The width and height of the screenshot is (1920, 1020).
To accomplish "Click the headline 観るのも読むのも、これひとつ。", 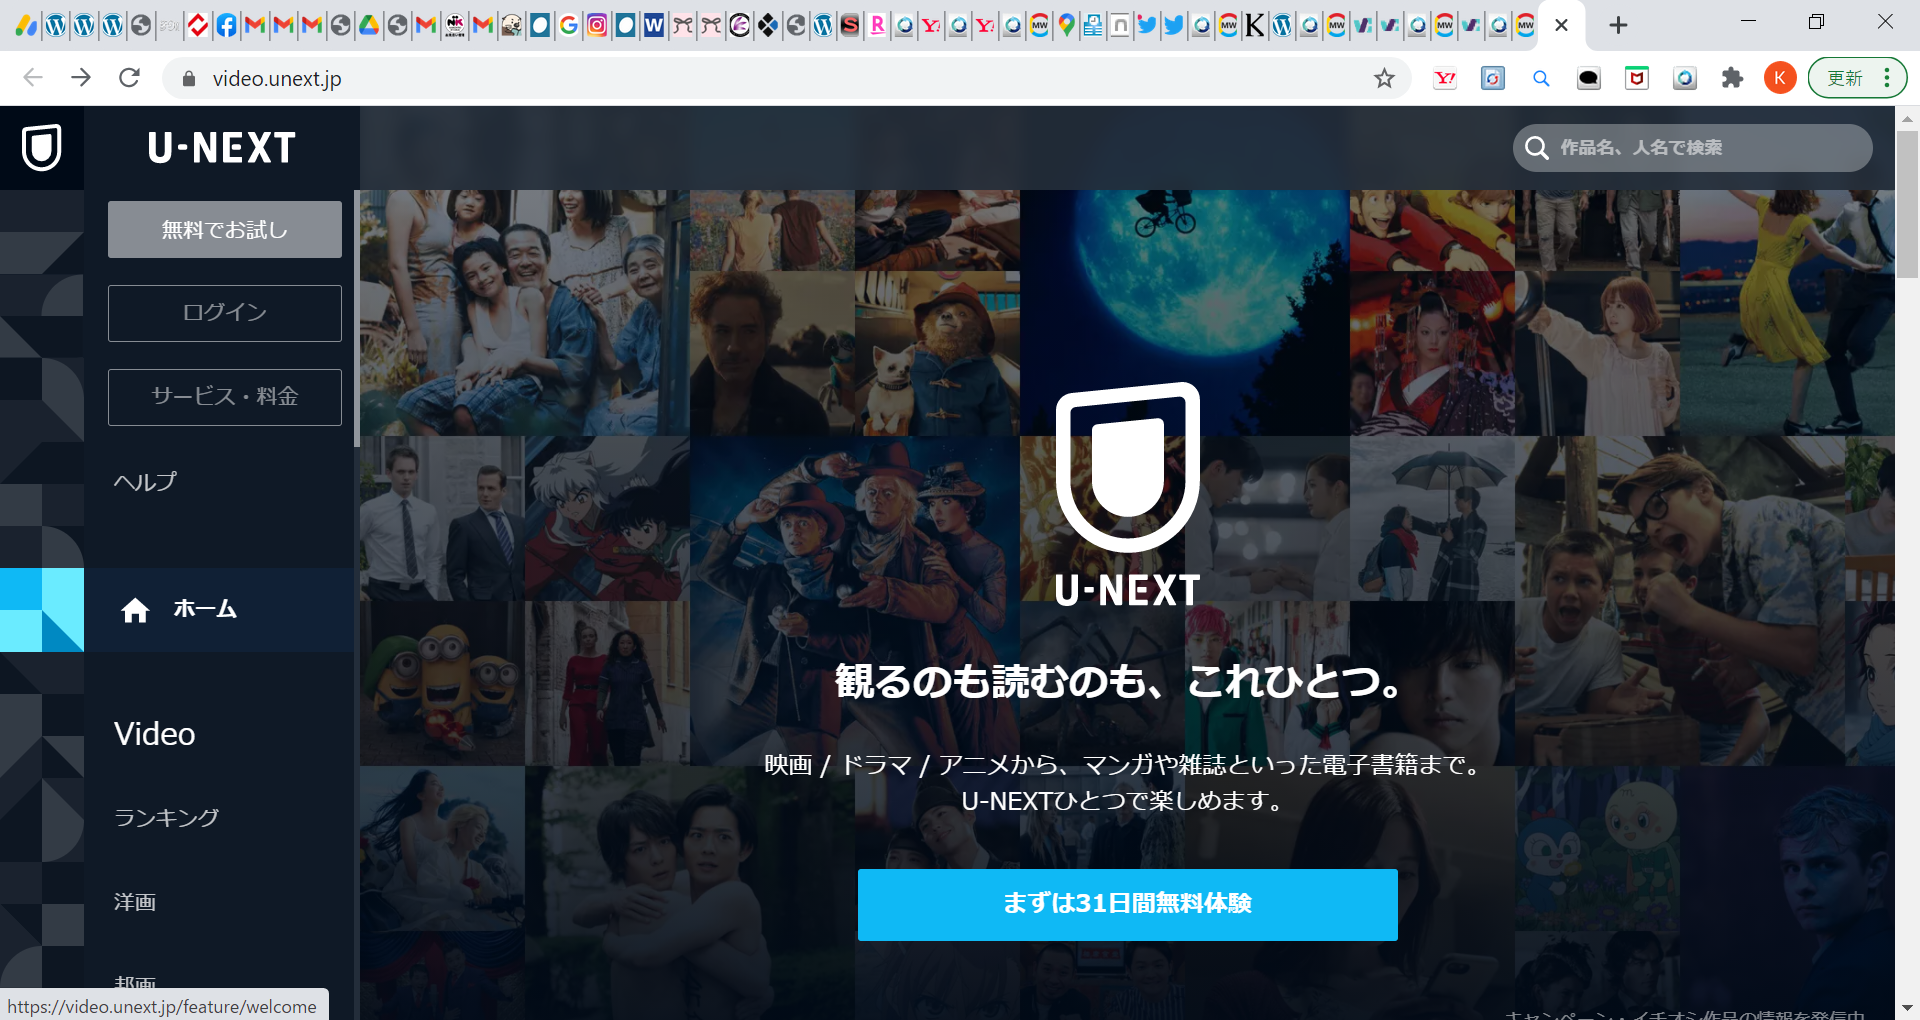I will pos(1120,682).
